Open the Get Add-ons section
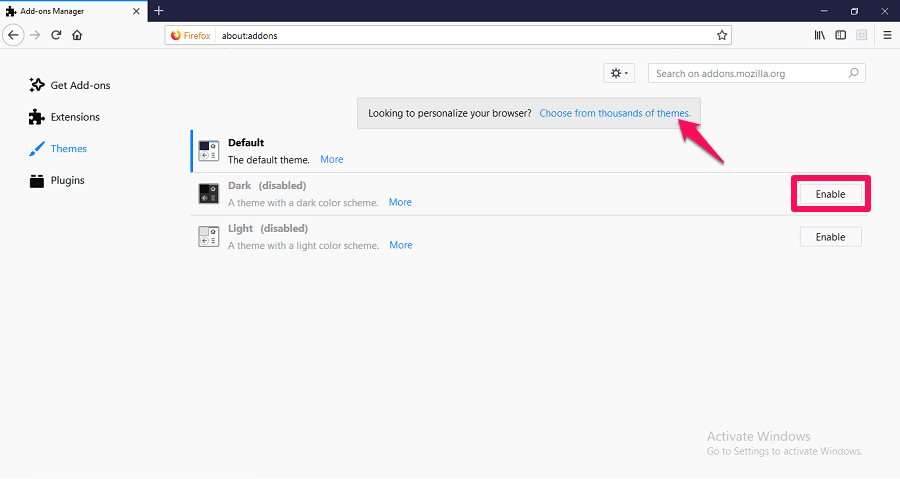 point(69,85)
